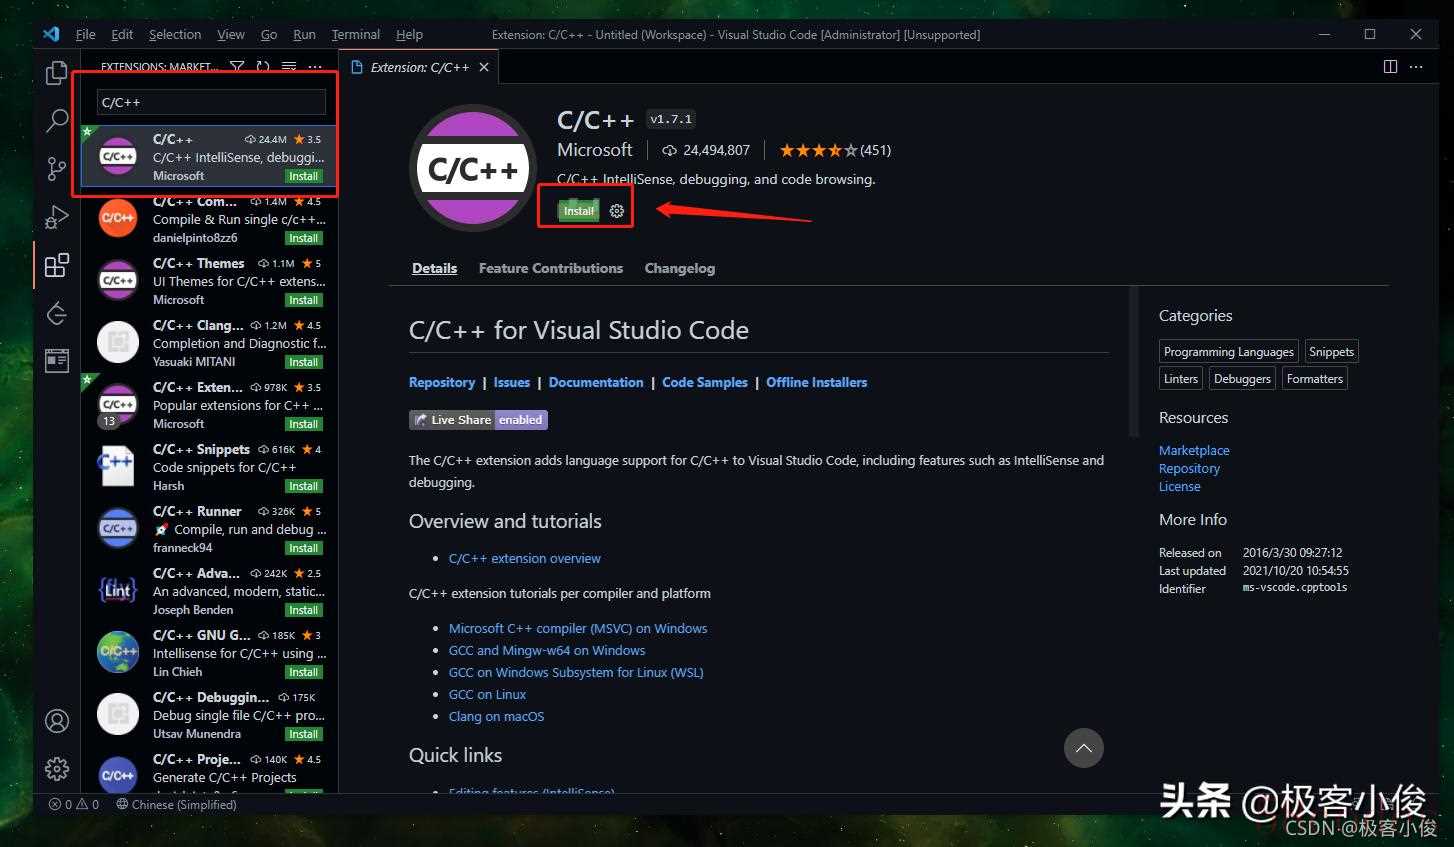Open the Accounts icon in activity bar
Screen dimensions: 1454x847
pos(57,720)
